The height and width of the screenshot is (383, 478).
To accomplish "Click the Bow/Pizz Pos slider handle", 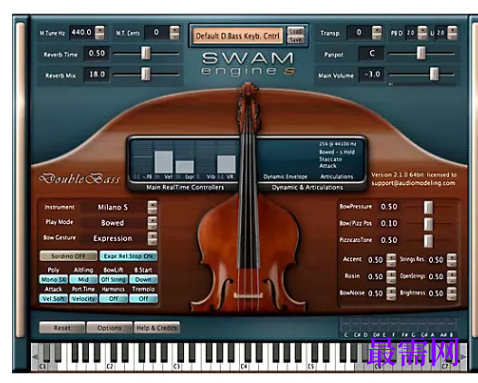I will 428,224.
